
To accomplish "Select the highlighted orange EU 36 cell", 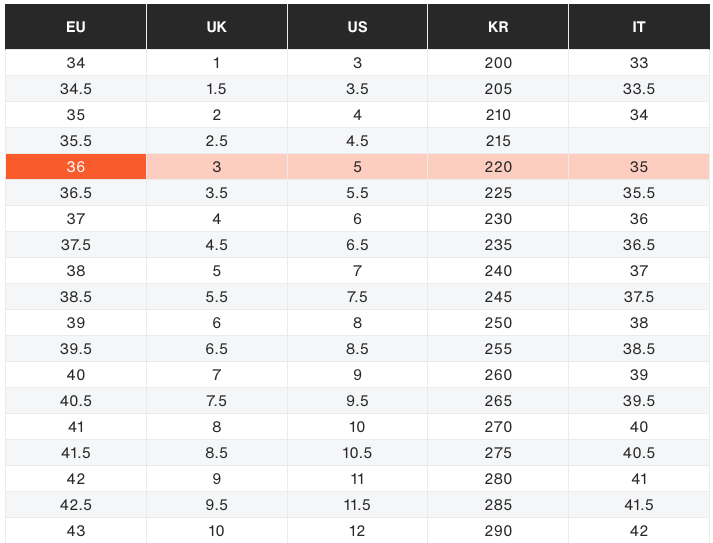I will pos(76,167).
